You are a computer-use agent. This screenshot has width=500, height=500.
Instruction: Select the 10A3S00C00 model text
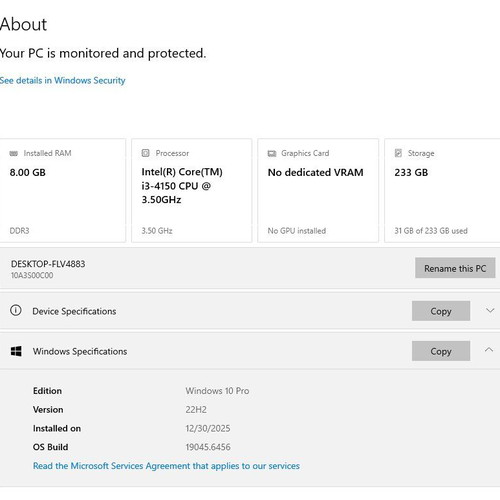click(32, 275)
